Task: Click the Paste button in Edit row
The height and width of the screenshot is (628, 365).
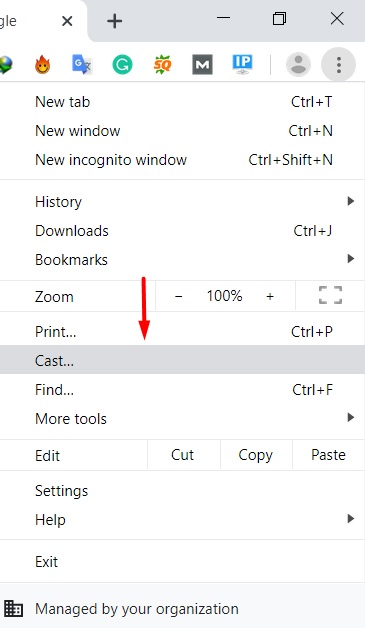Action: 328,455
